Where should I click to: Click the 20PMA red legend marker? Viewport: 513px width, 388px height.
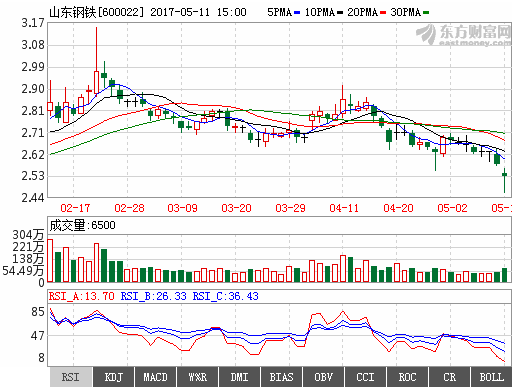pyautogui.click(x=383, y=13)
